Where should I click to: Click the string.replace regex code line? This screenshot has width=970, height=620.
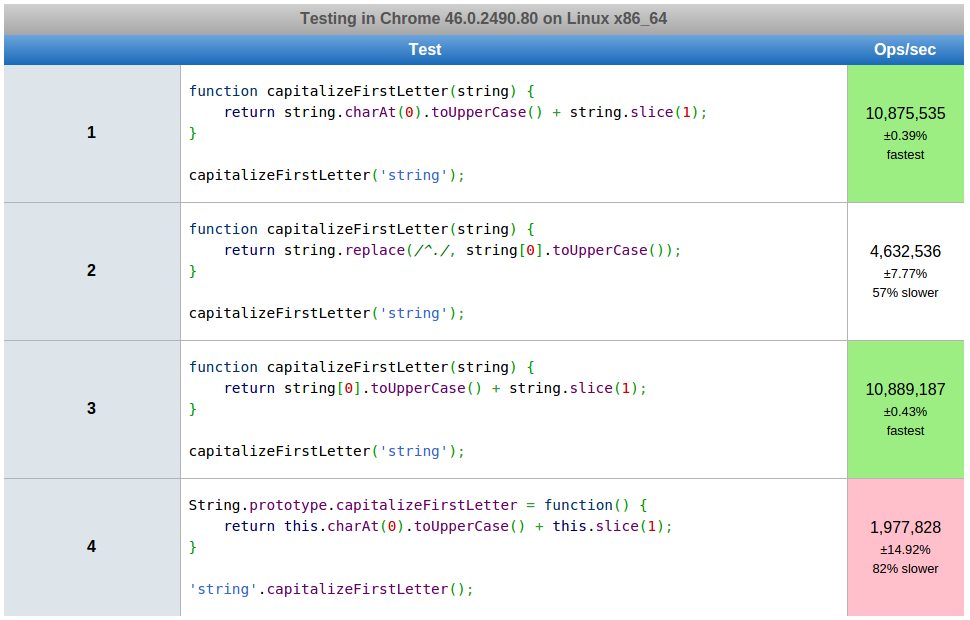point(452,250)
